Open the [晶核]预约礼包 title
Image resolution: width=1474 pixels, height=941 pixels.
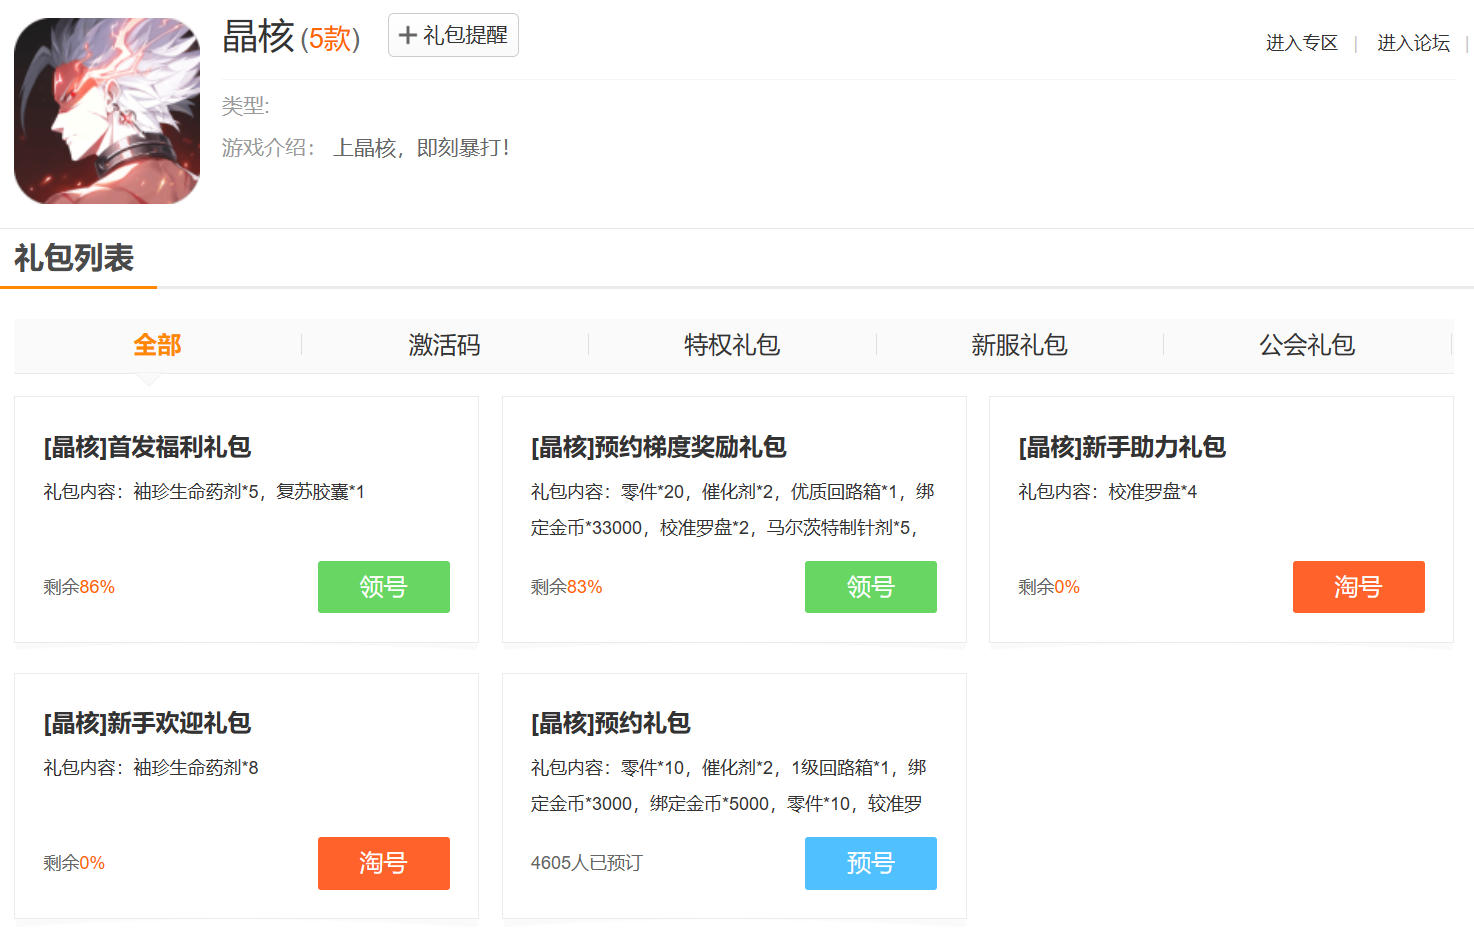tap(610, 723)
